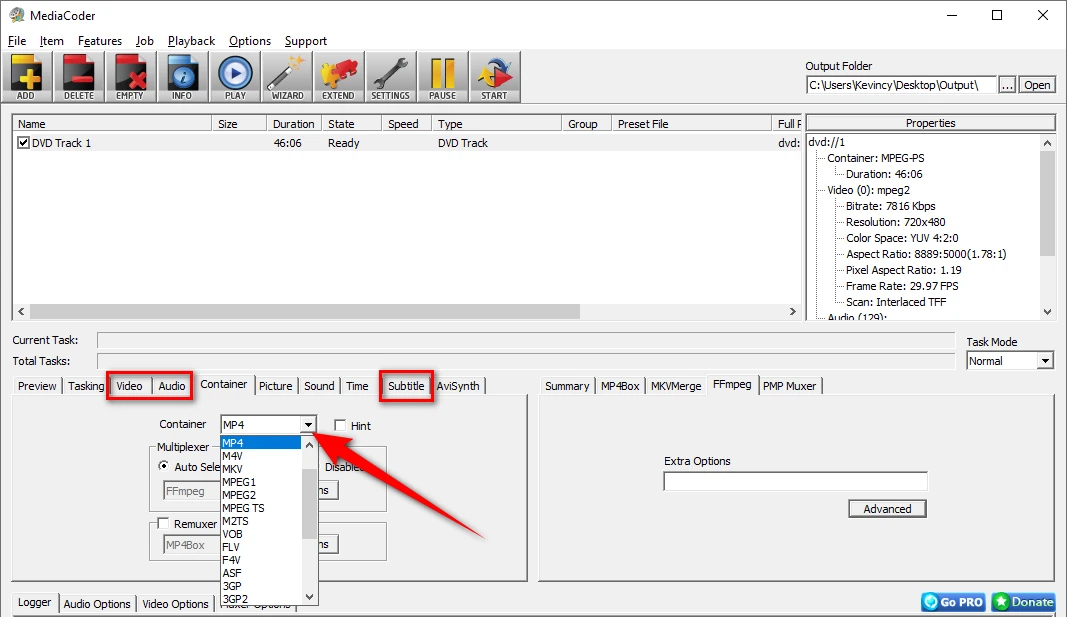This screenshot has height=617, width=1067.
Task: Select the Resolution: 720x480 tree row
Action: click(896, 222)
